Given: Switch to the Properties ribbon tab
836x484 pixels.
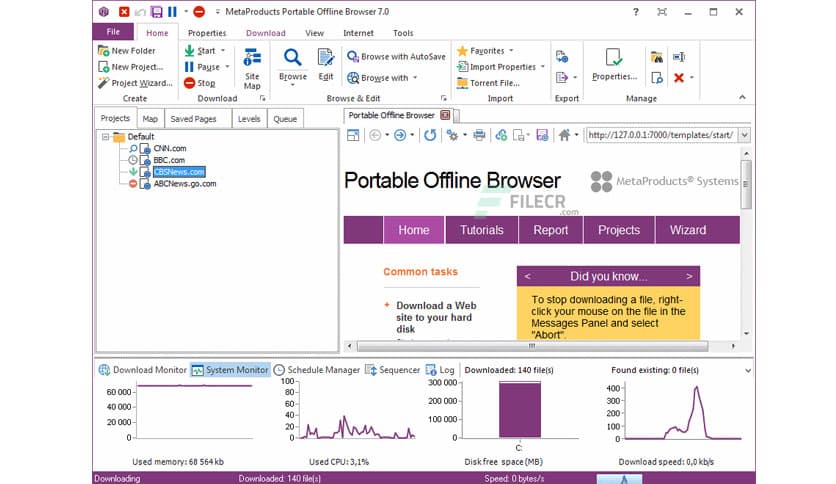Looking at the screenshot, I should (207, 33).
